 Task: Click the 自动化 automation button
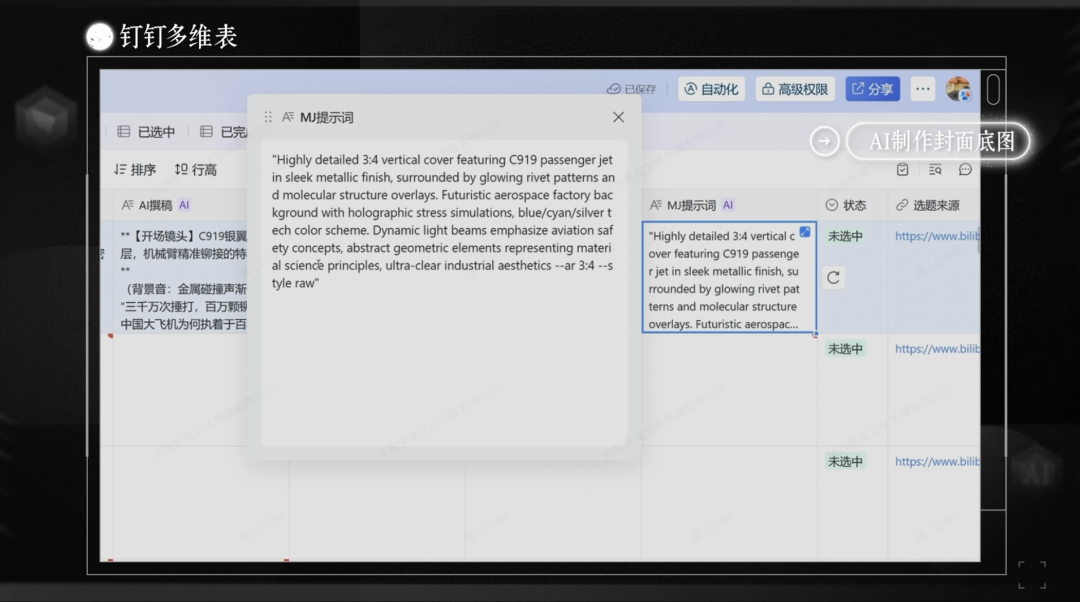(712, 89)
